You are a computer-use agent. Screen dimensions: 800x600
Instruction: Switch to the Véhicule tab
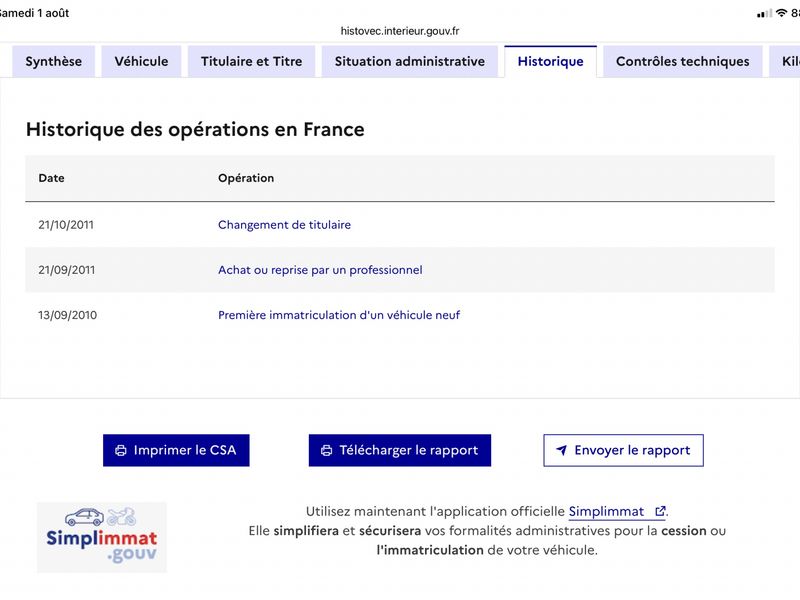[x=141, y=61]
